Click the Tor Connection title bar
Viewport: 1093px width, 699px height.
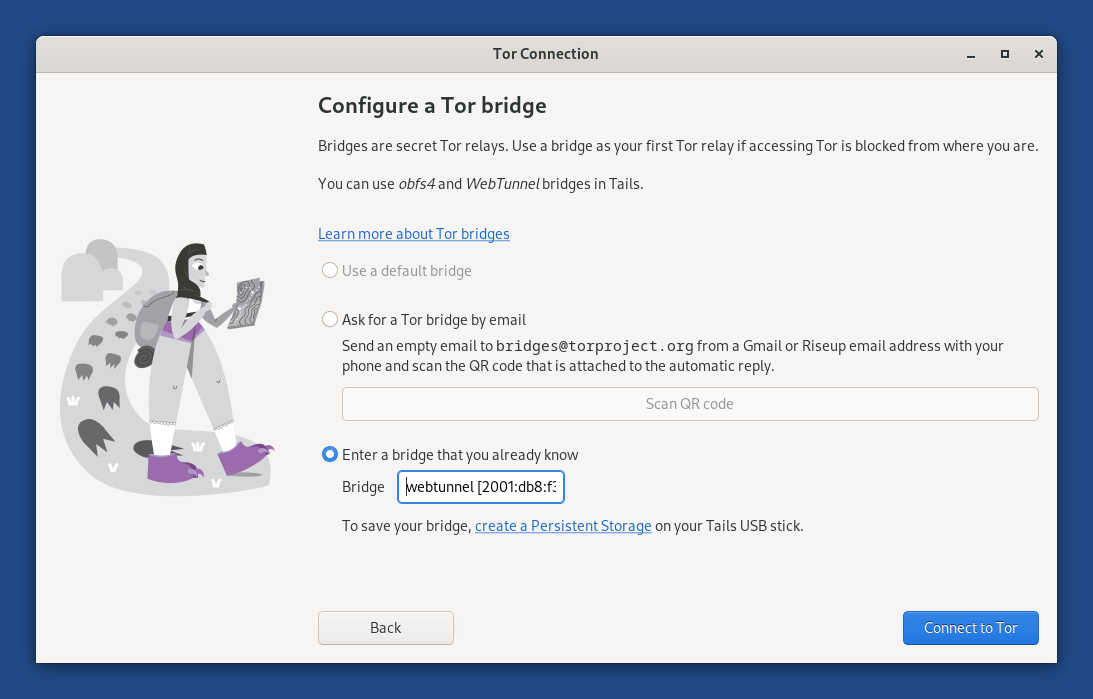click(546, 54)
